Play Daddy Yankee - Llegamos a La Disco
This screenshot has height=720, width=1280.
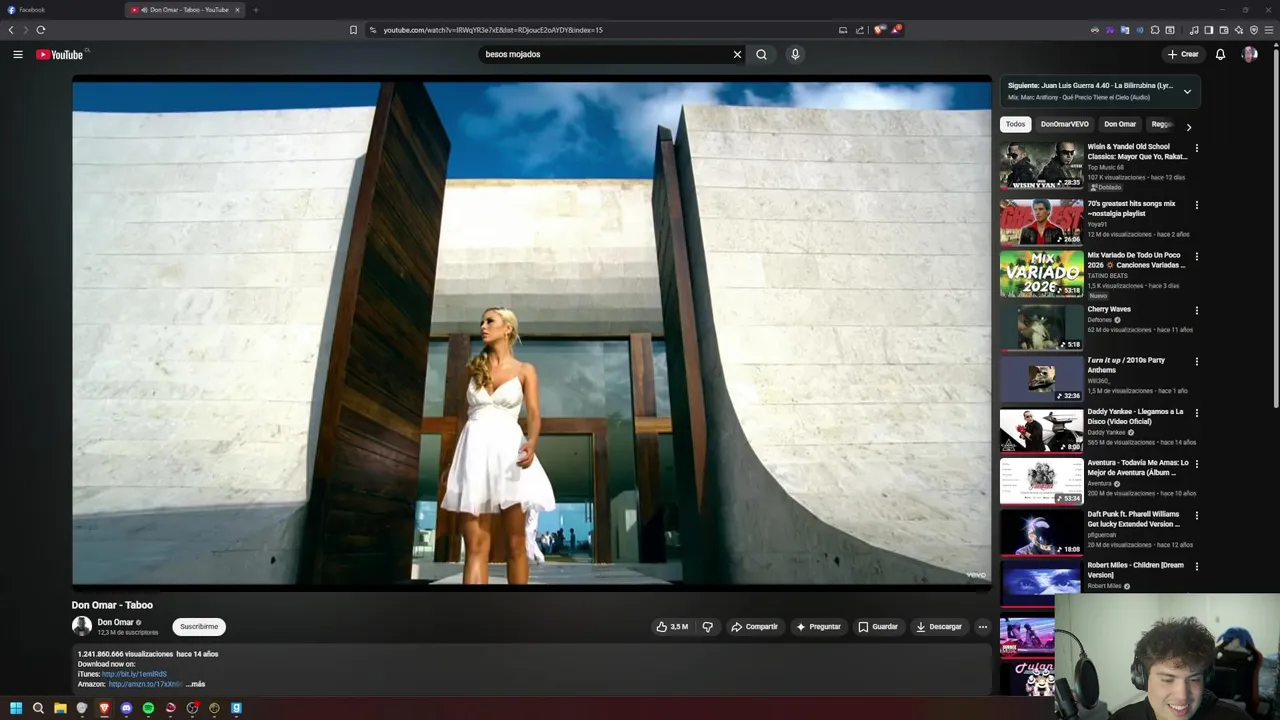click(1041, 430)
